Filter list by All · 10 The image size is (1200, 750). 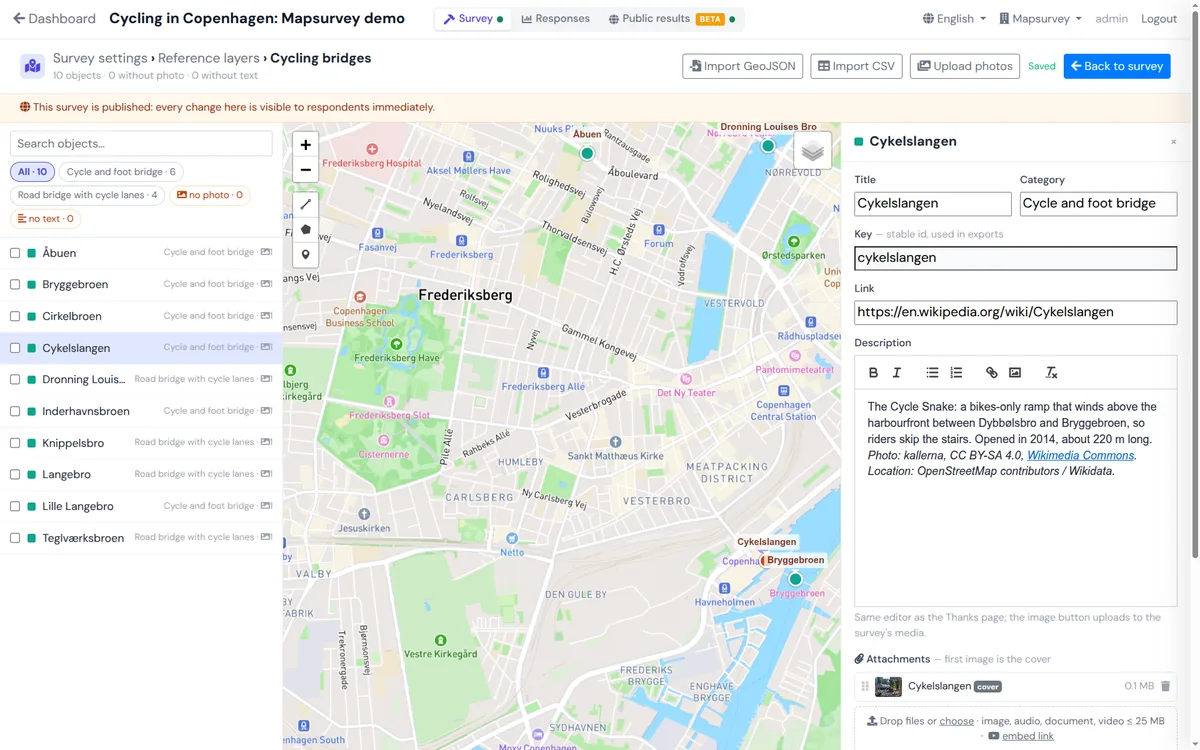click(x=32, y=172)
